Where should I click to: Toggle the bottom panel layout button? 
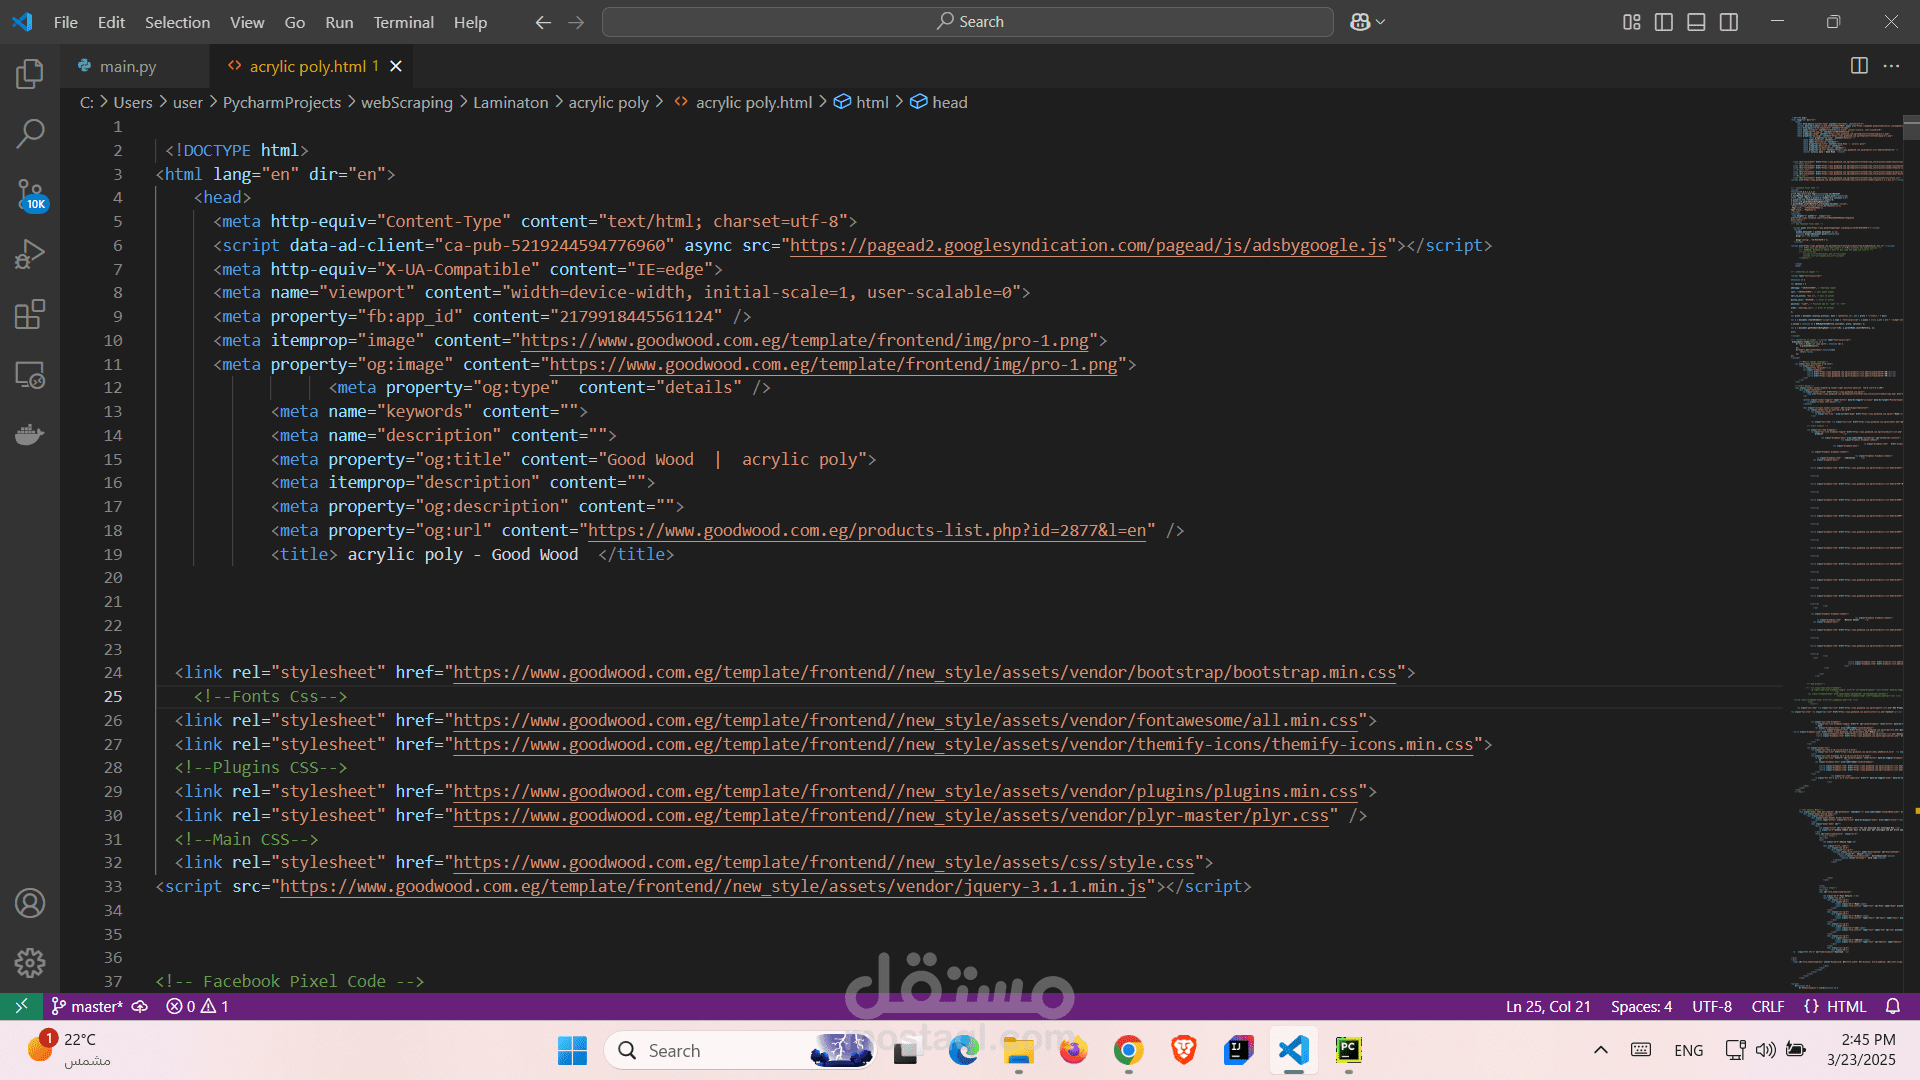1696,22
